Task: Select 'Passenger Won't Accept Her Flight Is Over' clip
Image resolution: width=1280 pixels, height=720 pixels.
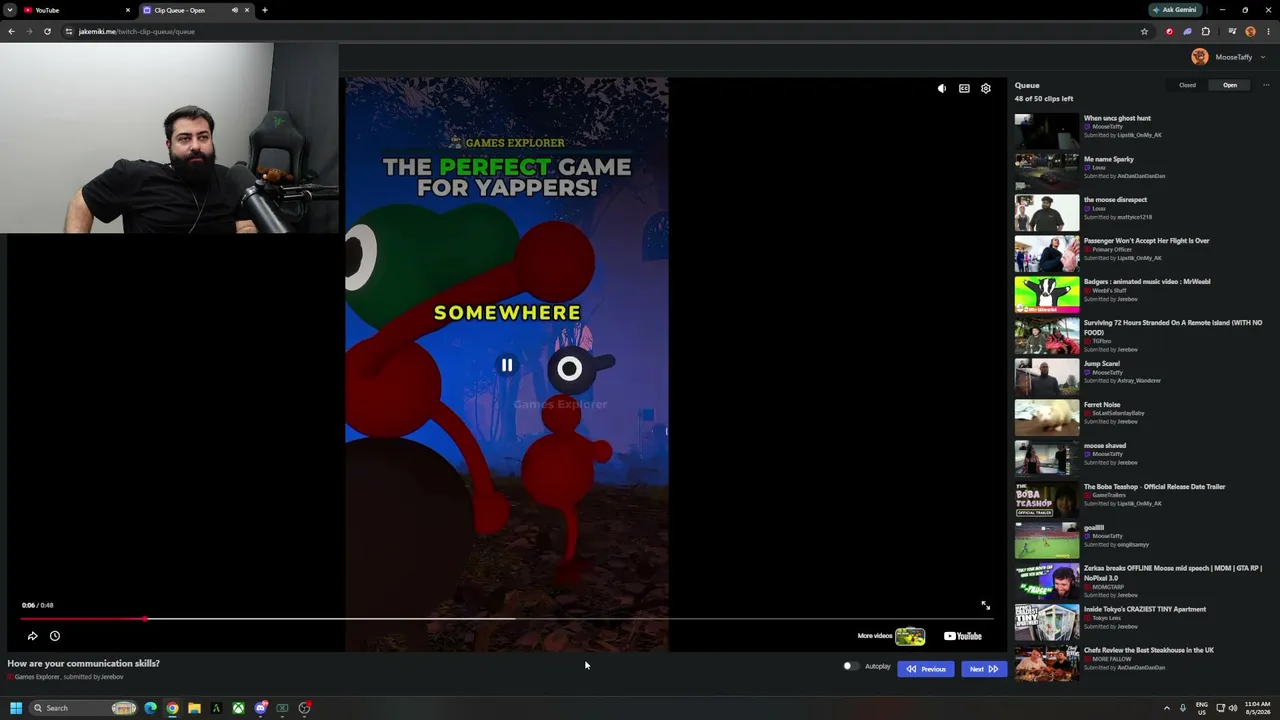Action: [1147, 241]
